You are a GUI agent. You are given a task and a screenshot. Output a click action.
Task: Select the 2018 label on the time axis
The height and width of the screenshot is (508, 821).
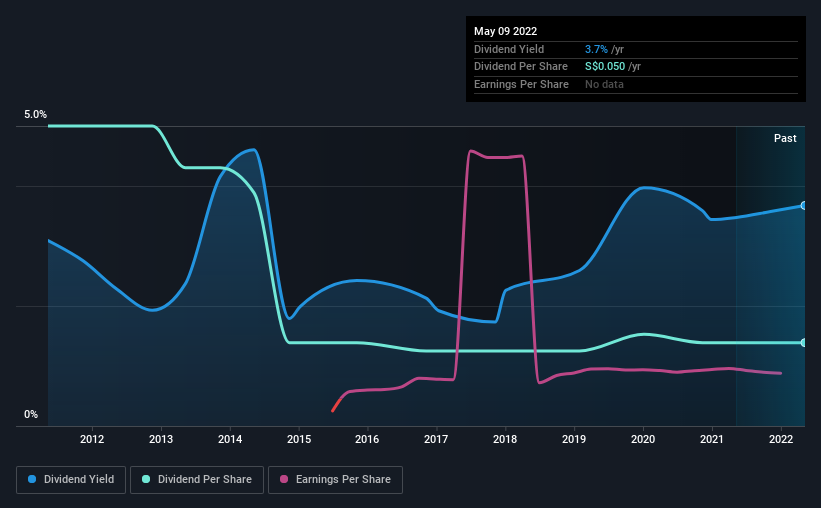point(505,439)
